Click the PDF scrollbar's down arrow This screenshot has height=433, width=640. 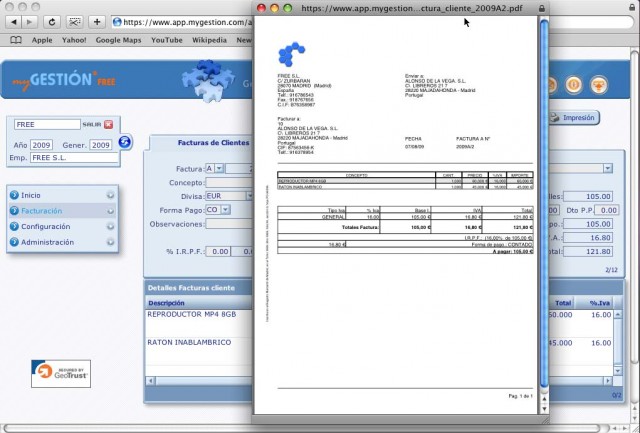544,409
